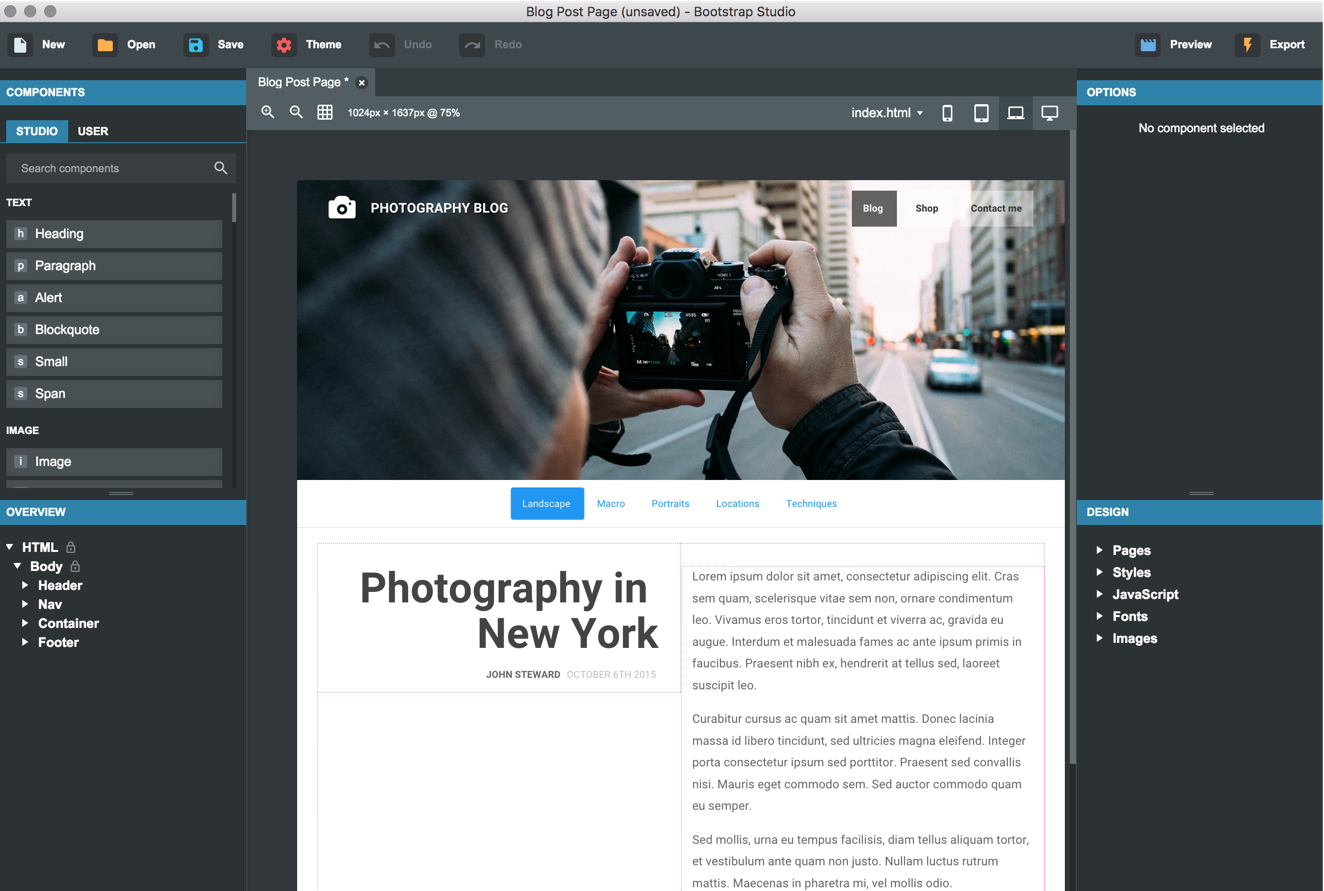Click the Shop button in page header
The height and width of the screenshot is (891, 1324).
point(927,209)
